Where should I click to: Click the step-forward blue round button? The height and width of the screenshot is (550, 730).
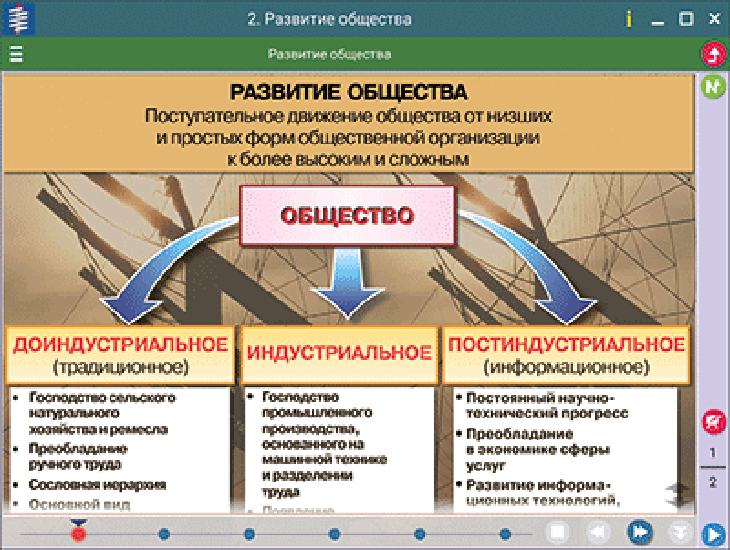point(640,532)
